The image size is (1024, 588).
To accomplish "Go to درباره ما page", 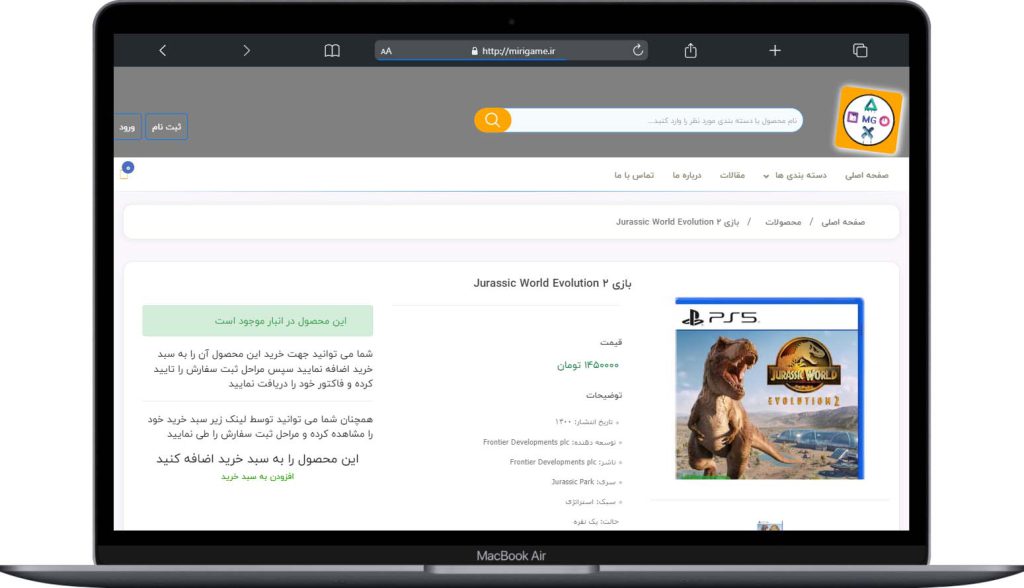I will coord(687,175).
